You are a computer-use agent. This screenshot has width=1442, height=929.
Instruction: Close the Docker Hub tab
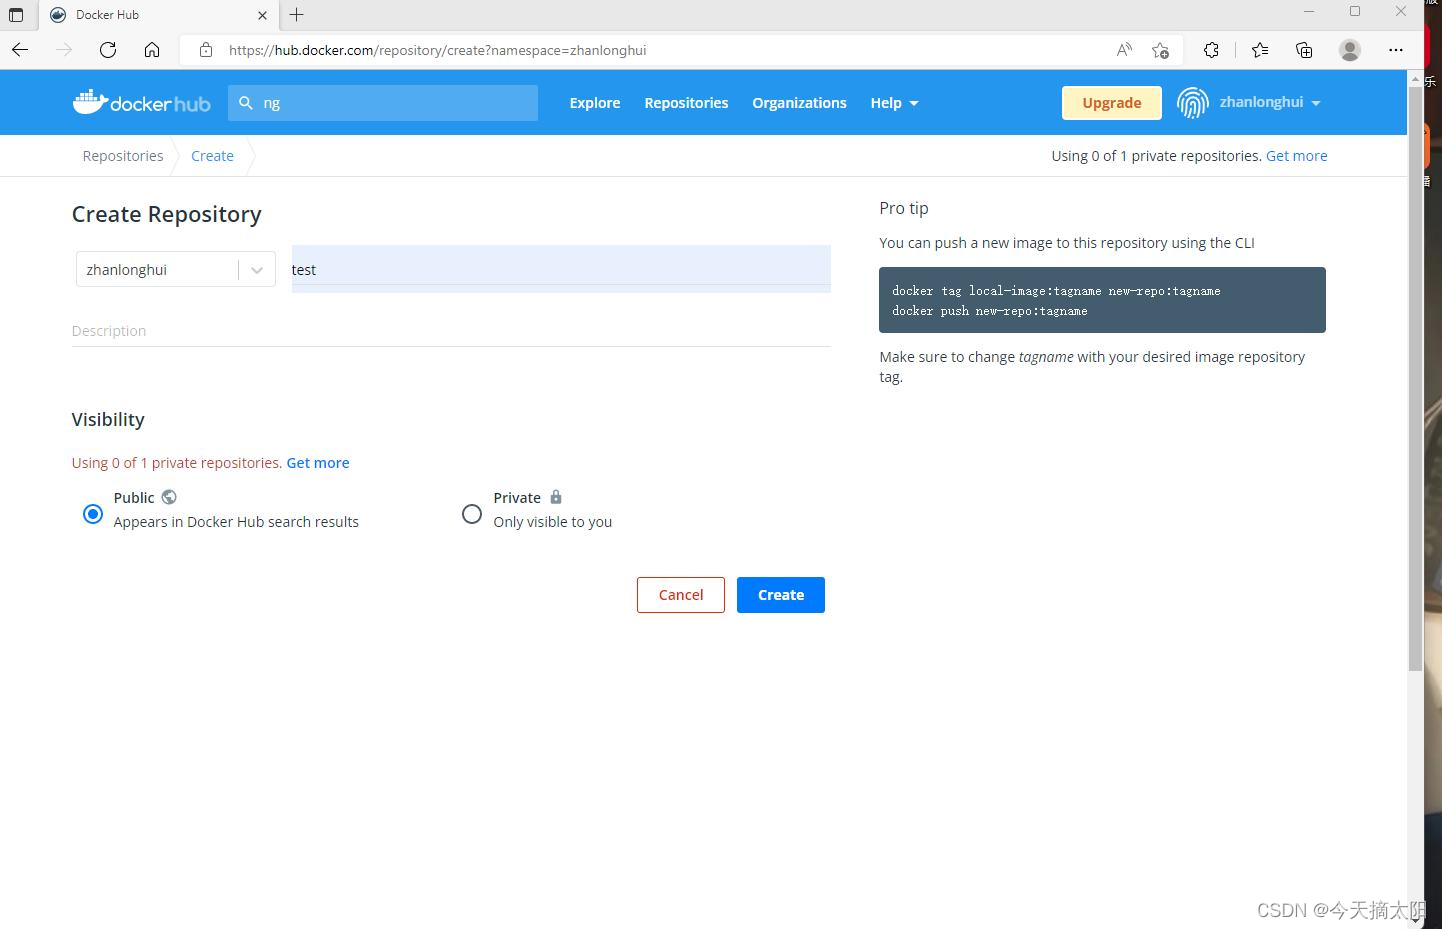point(262,15)
